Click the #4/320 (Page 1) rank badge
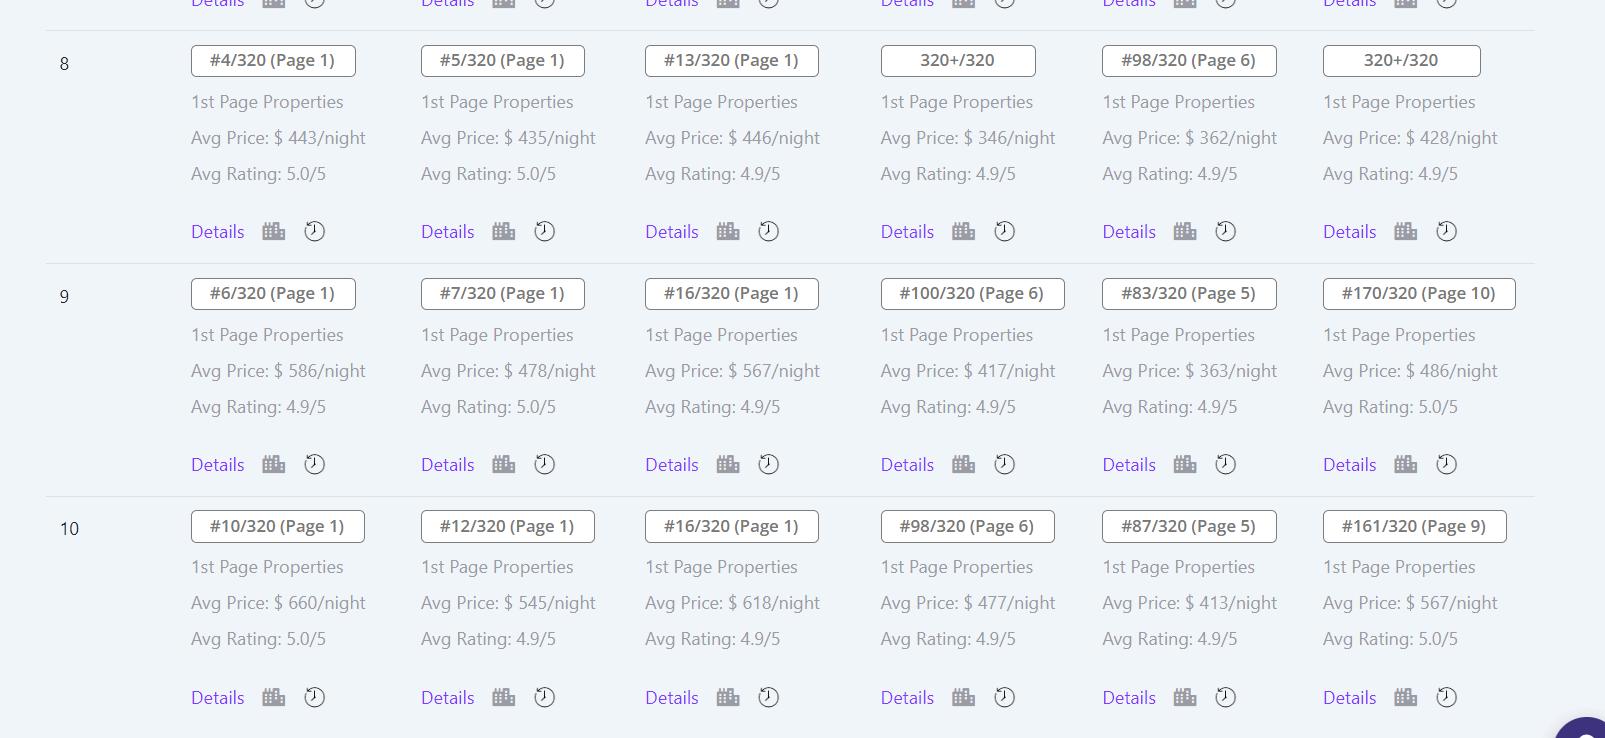This screenshot has height=738, width=1605. click(x=273, y=61)
